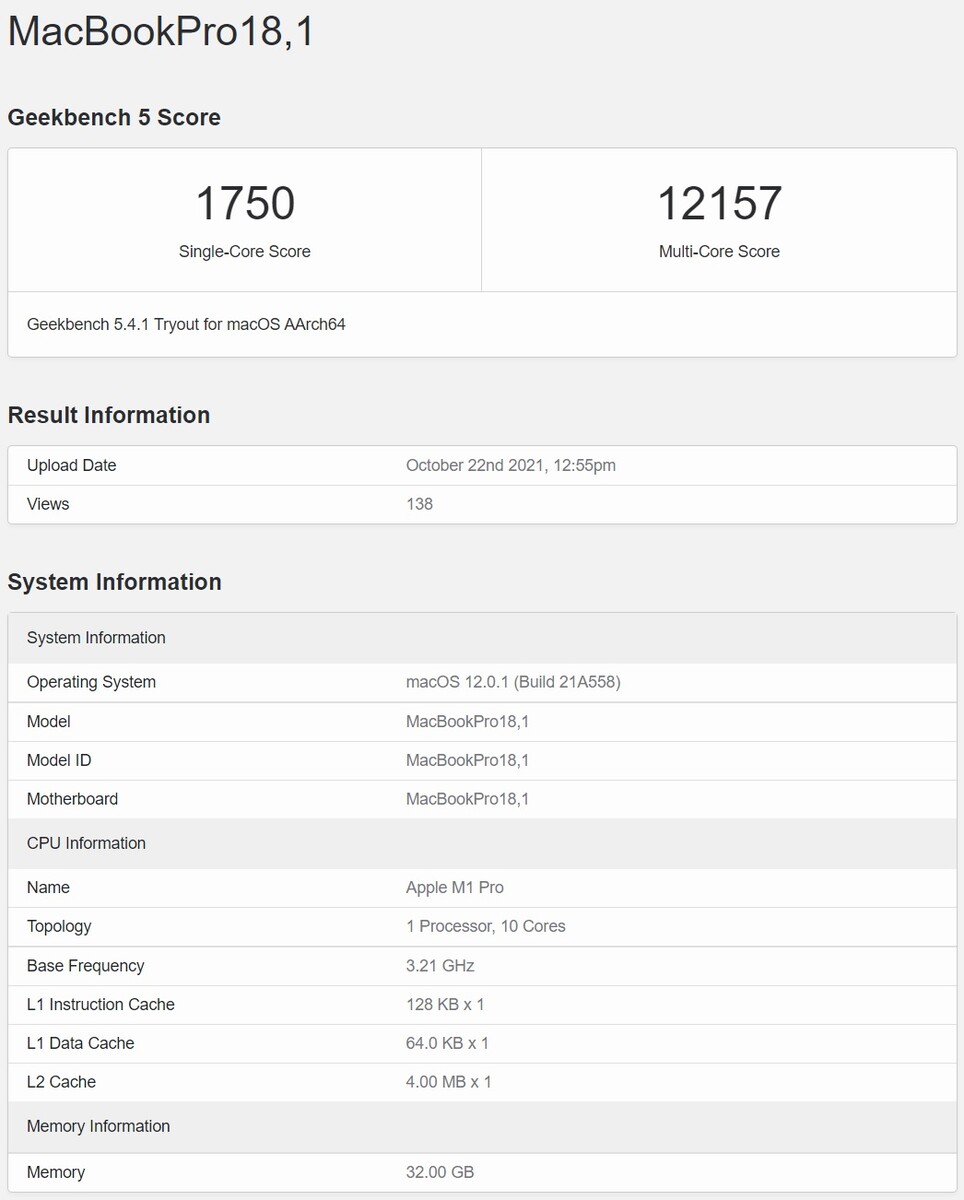
Task: Click the Motherboard row value
Action: click(467, 799)
